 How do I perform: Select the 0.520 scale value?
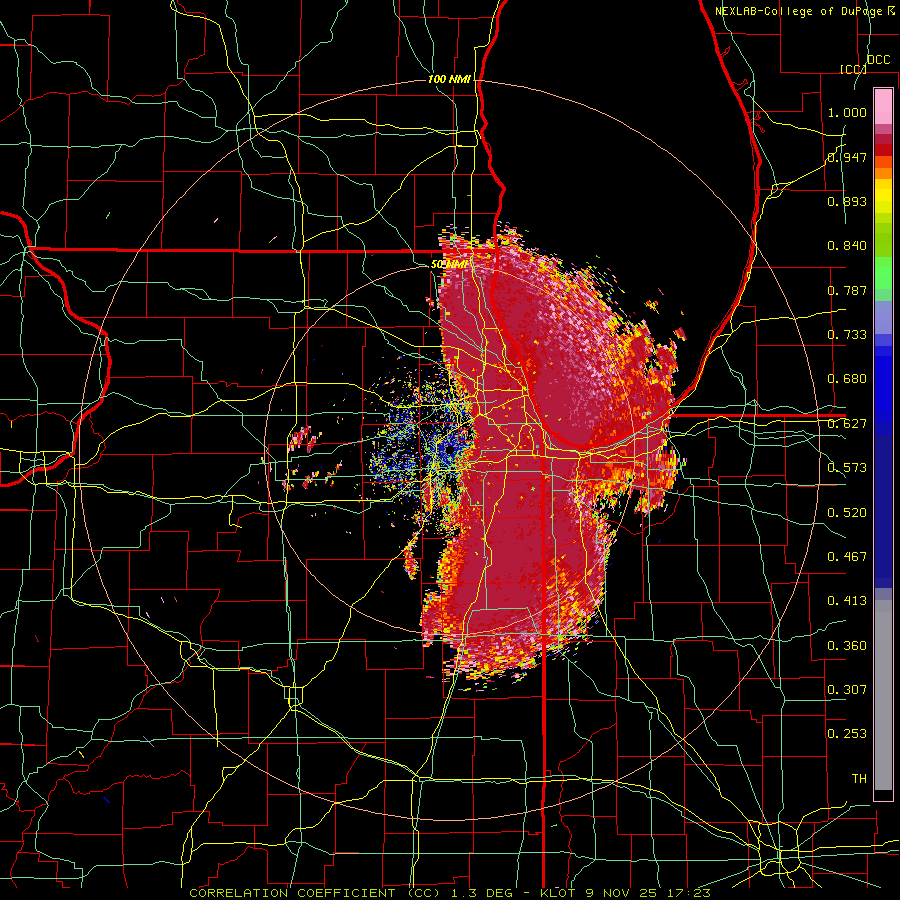pyautogui.click(x=847, y=513)
